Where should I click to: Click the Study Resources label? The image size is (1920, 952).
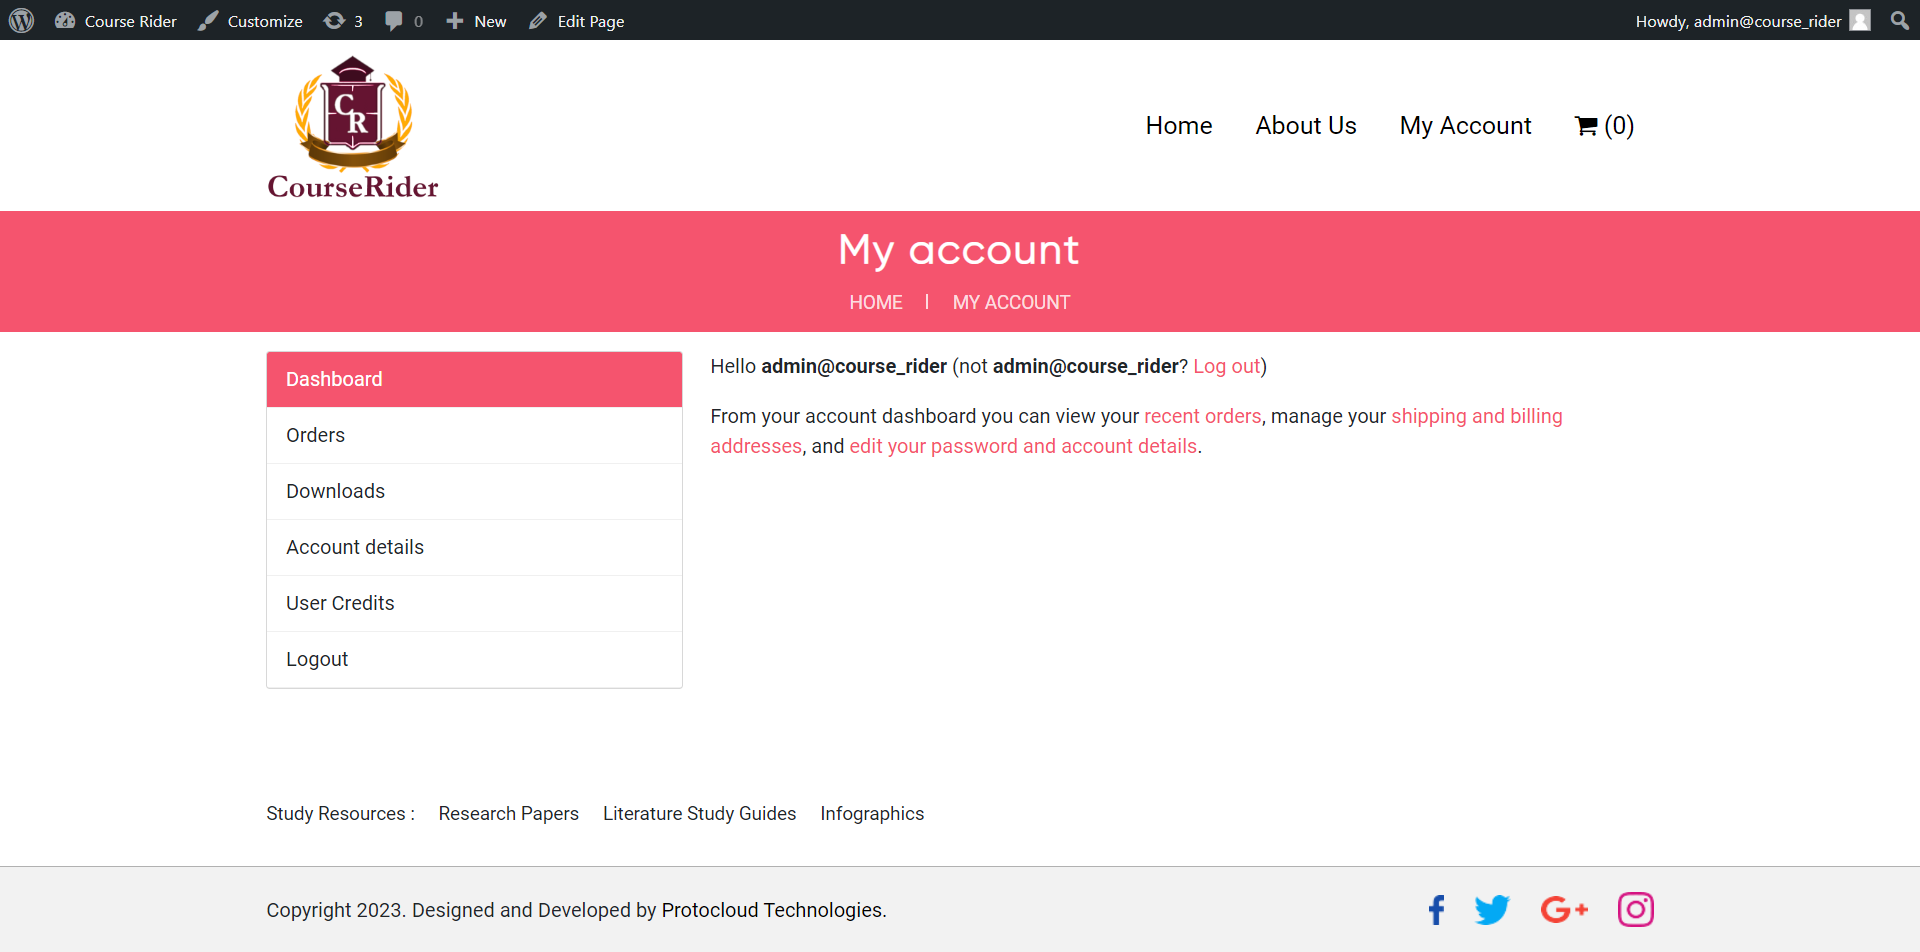click(340, 814)
